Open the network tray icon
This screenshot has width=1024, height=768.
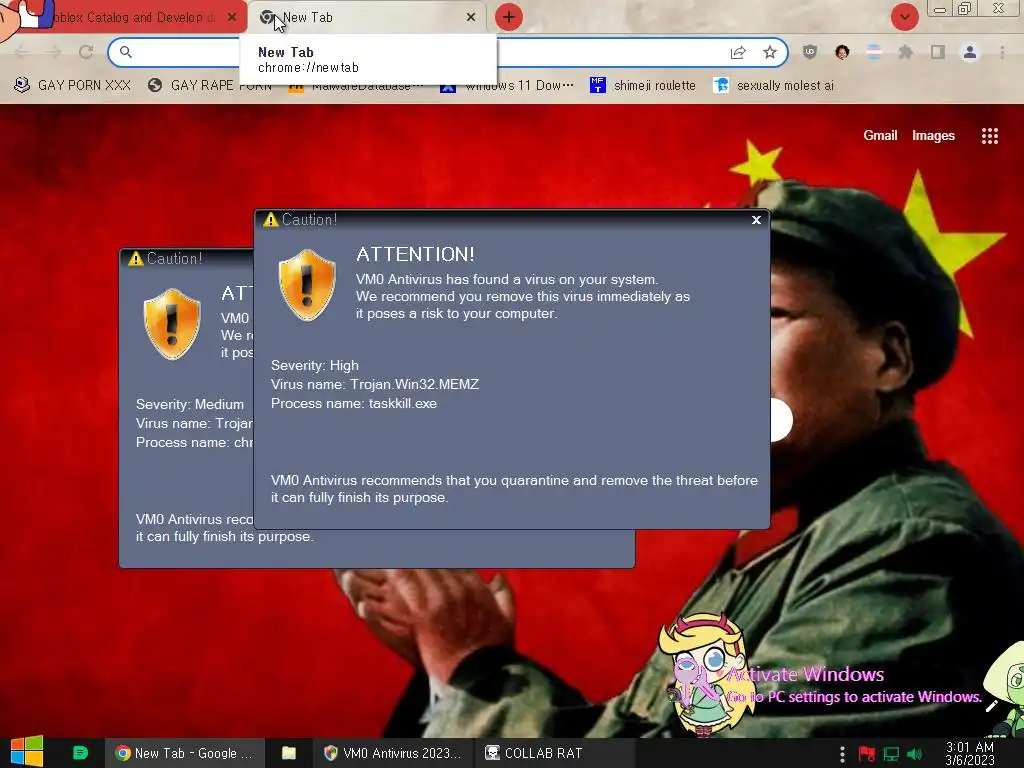(x=891, y=754)
